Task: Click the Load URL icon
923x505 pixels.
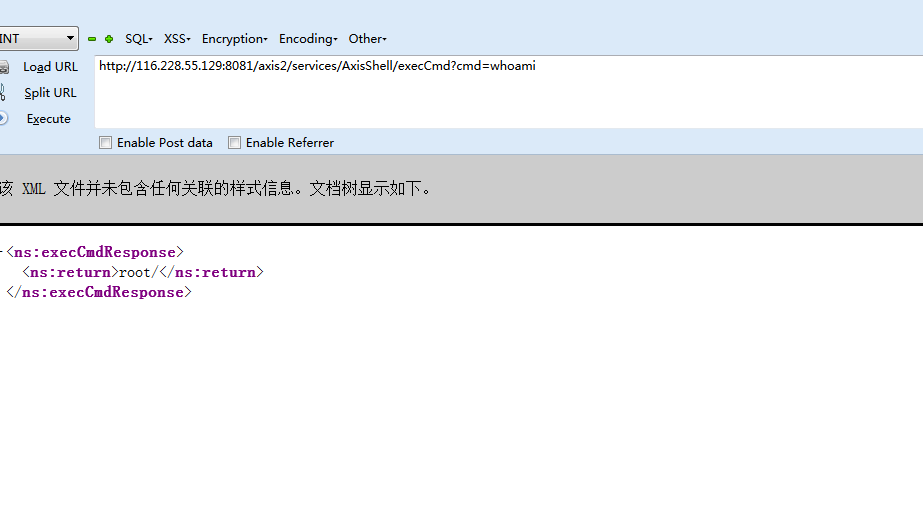Action: point(4,67)
